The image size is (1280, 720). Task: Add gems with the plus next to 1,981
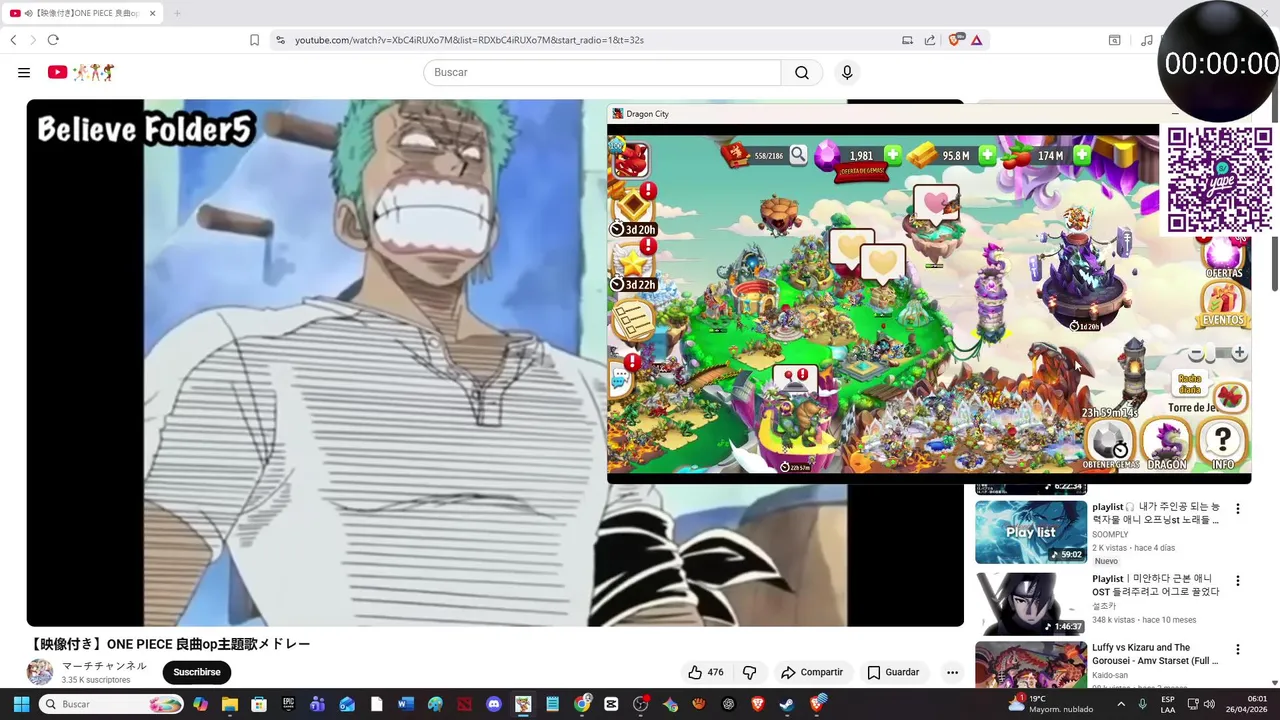click(892, 155)
